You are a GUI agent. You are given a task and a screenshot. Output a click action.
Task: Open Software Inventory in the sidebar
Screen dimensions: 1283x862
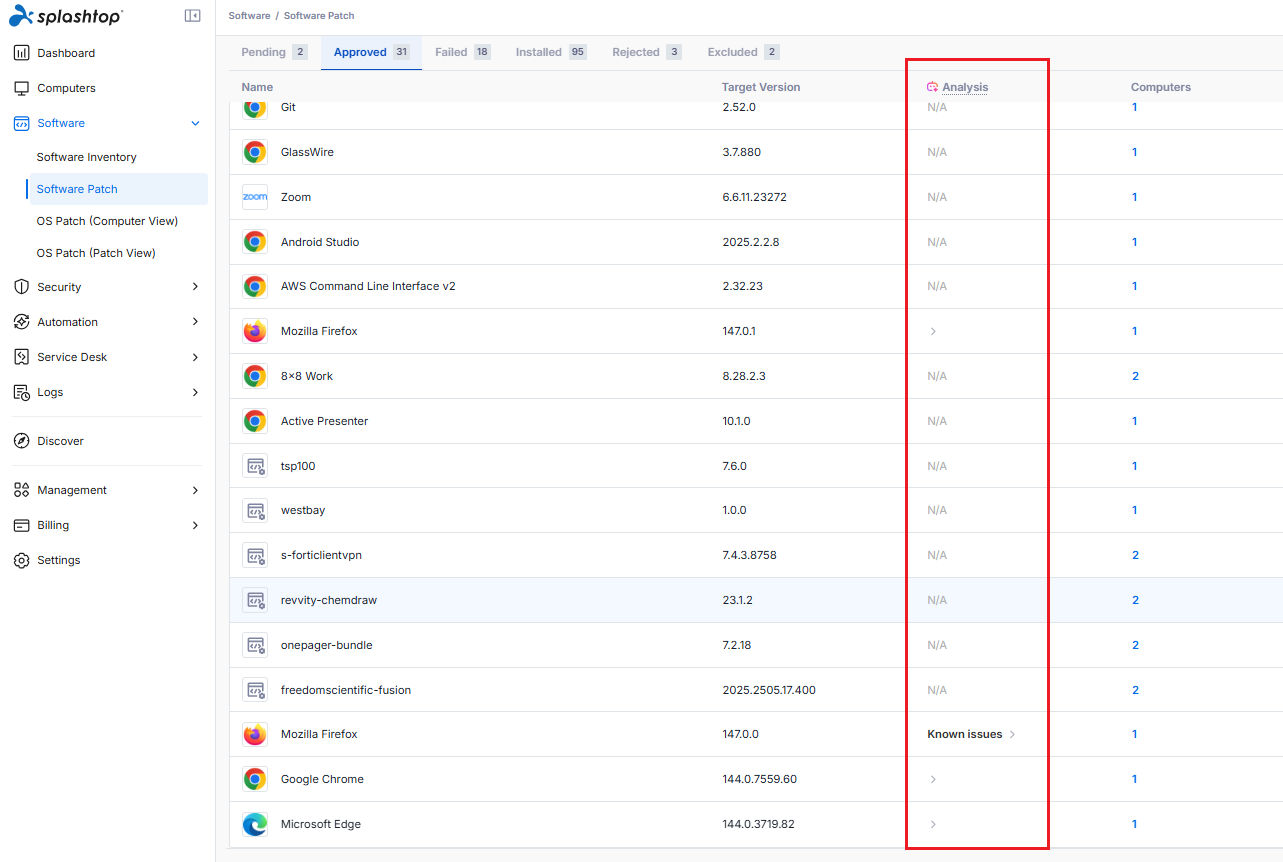(x=87, y=157)
